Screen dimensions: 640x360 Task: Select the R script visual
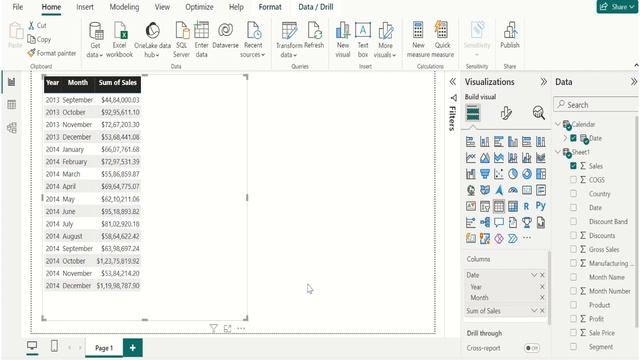pos(527,206)
